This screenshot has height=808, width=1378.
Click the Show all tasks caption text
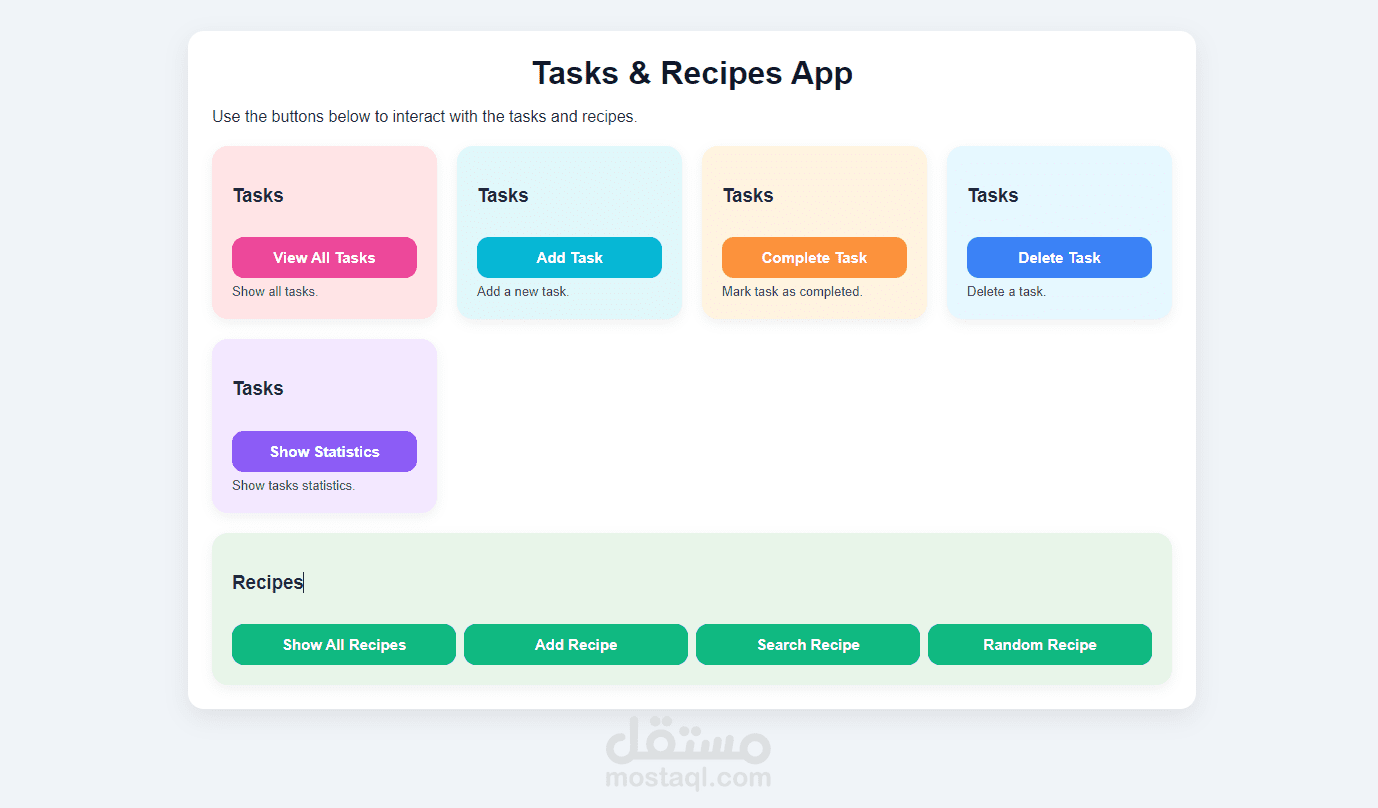pos(275,291)
